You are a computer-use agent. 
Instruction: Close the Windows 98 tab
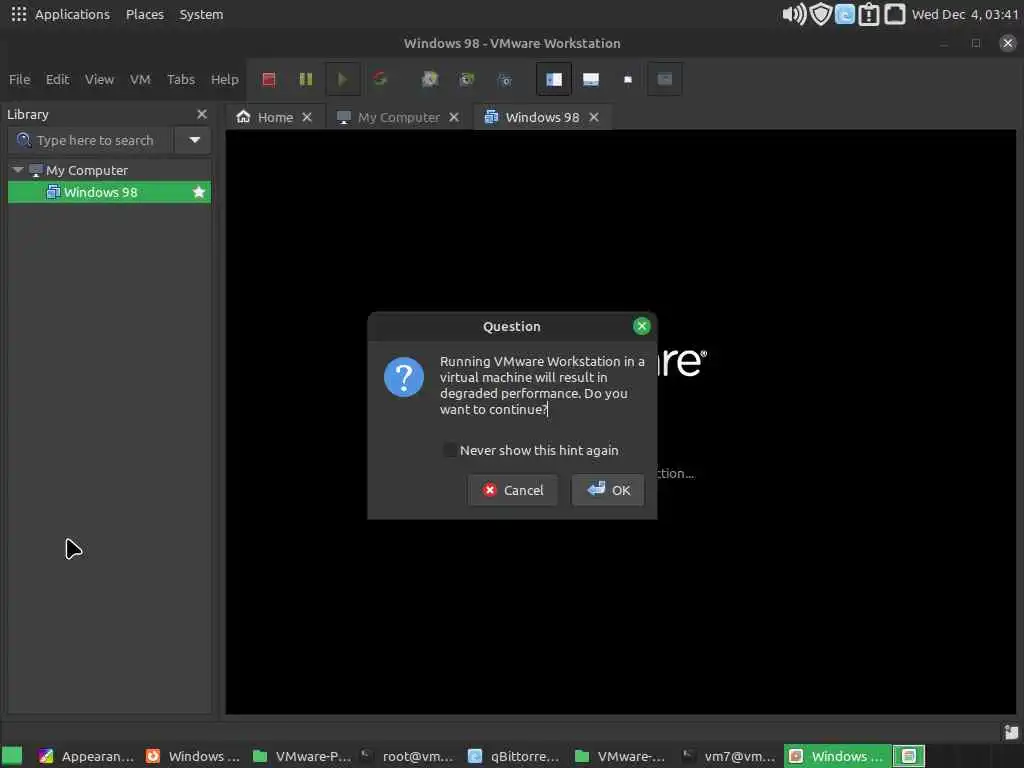pos(594,117)
